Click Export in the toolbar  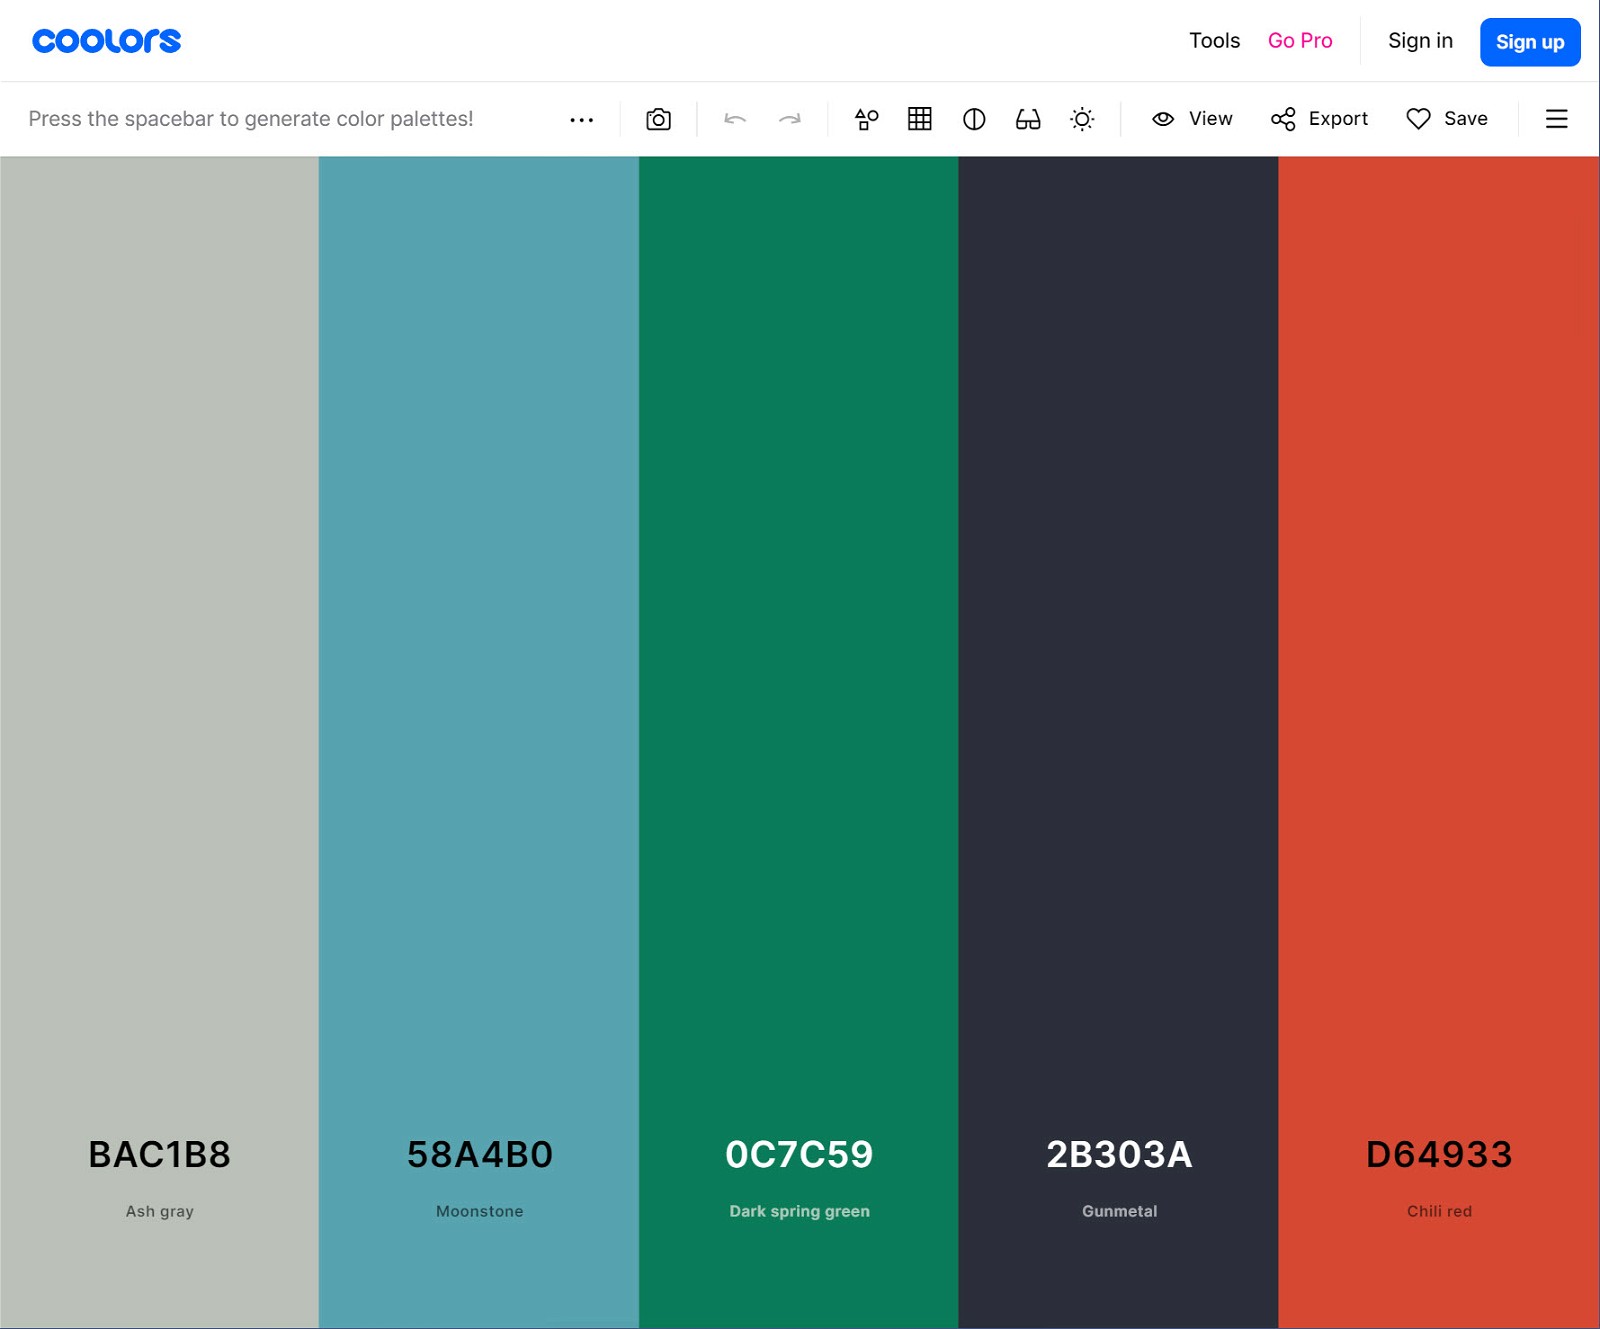click(x=1319, y=119)
